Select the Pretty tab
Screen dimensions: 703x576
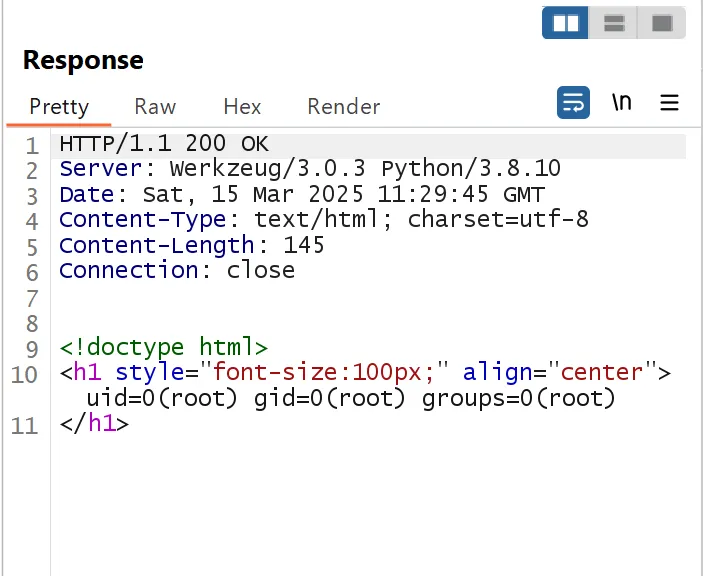coord(59,106)
